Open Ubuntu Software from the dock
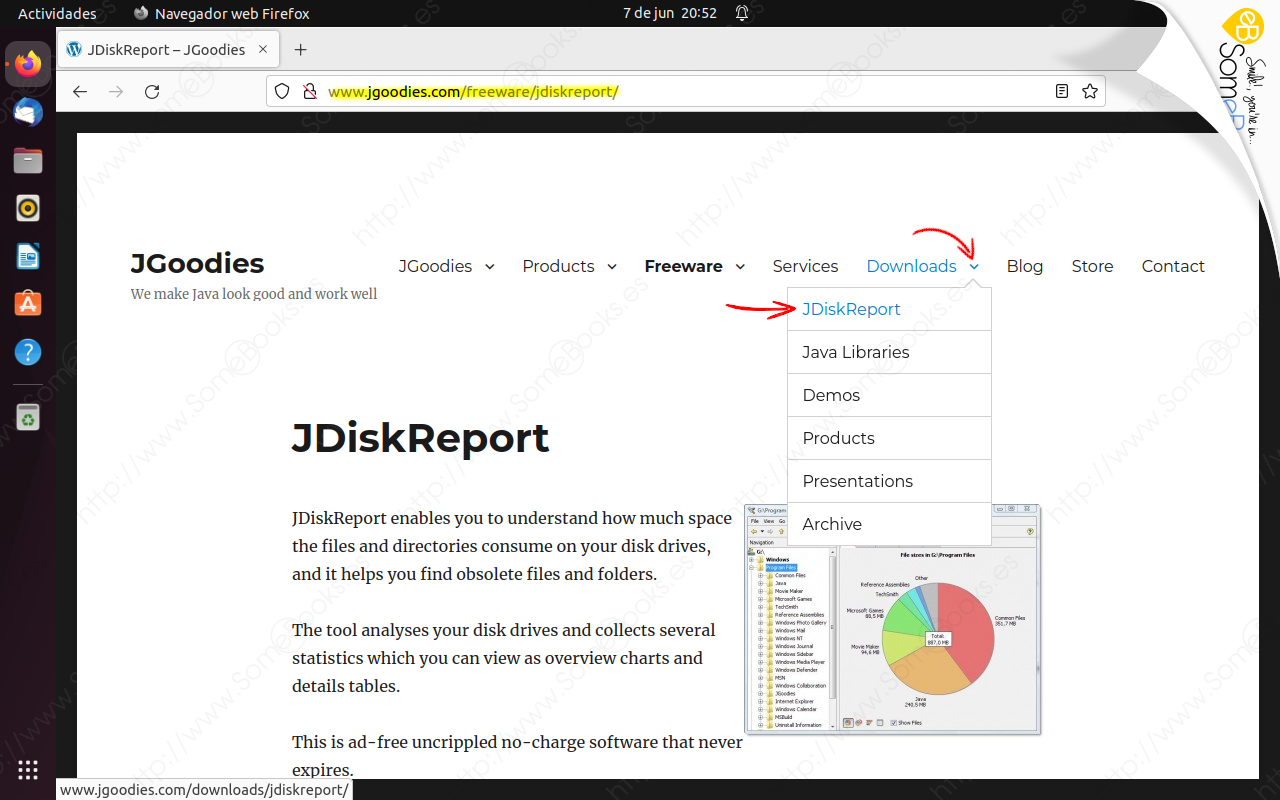1280x800 pixels. [27, 303]
